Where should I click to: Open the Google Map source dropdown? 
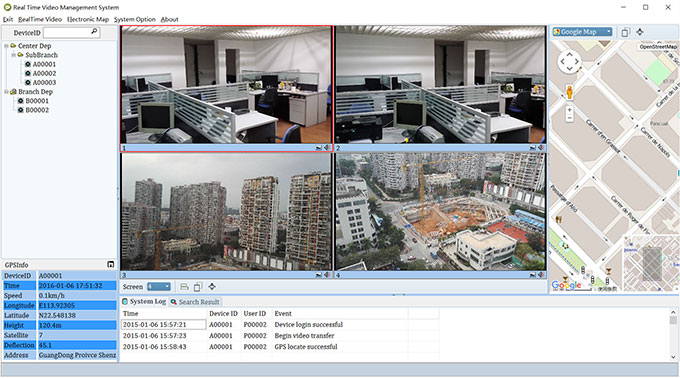point(582,32)
